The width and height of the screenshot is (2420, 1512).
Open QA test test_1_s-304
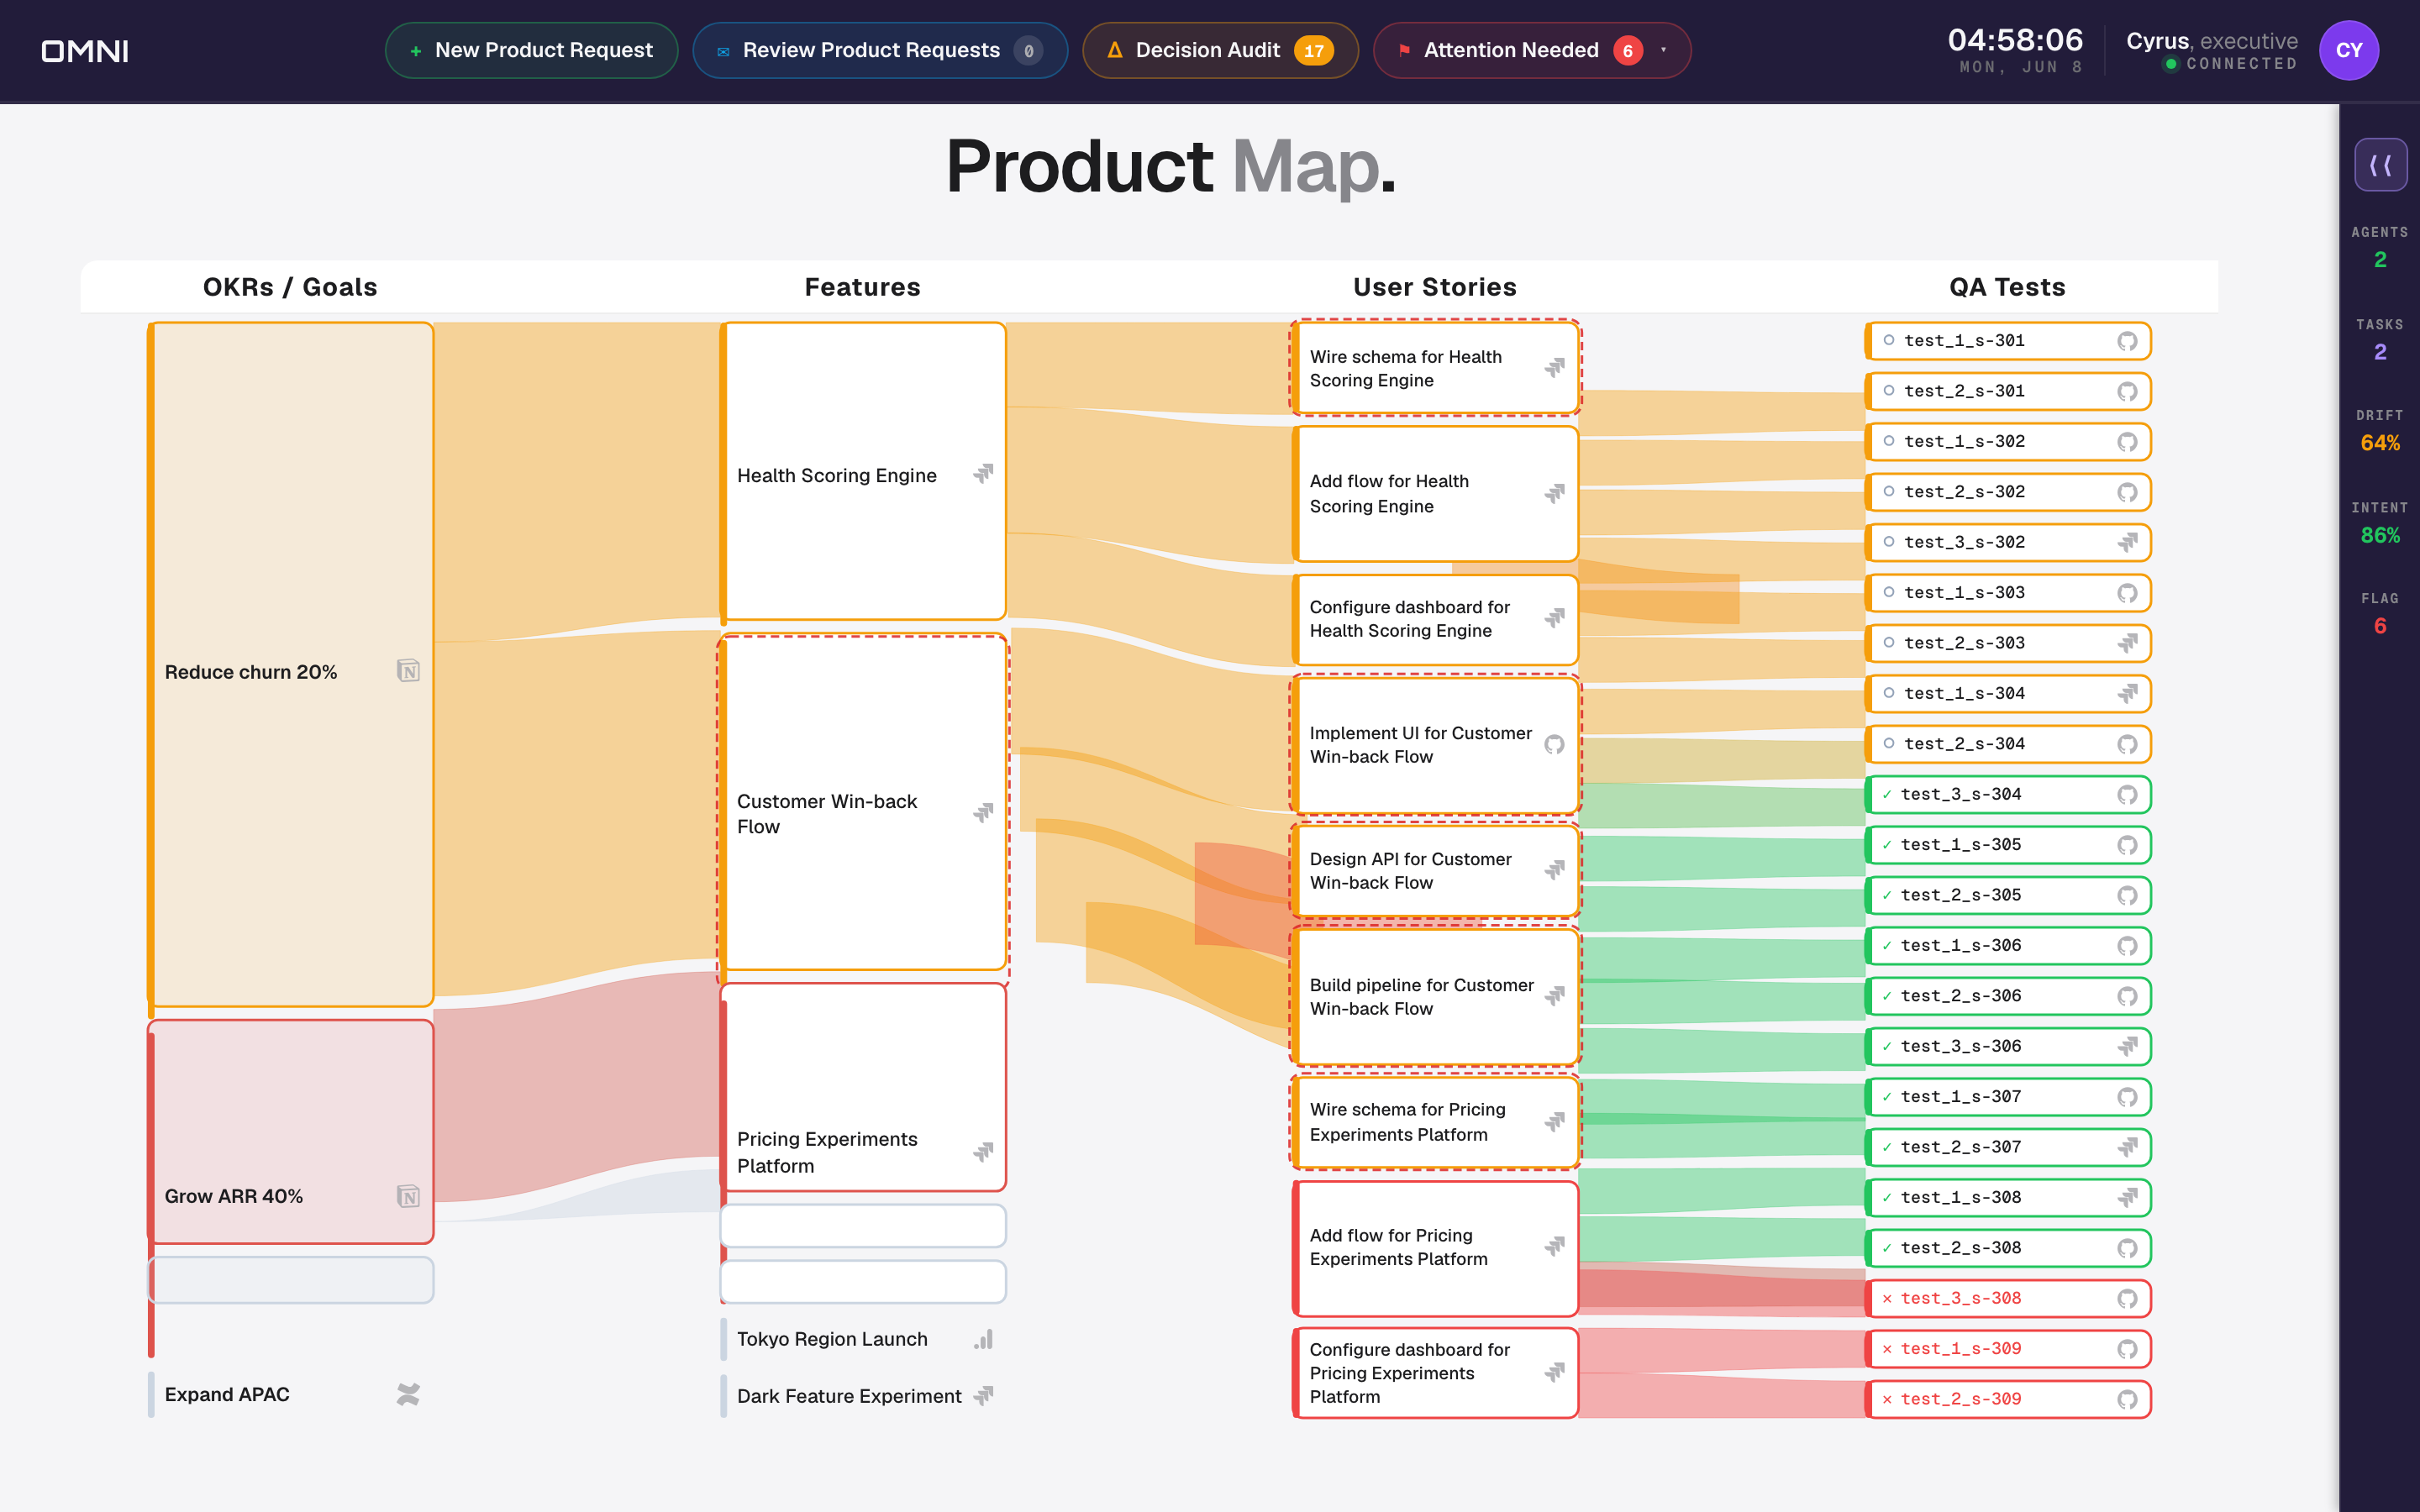(x=2008, y=693)
